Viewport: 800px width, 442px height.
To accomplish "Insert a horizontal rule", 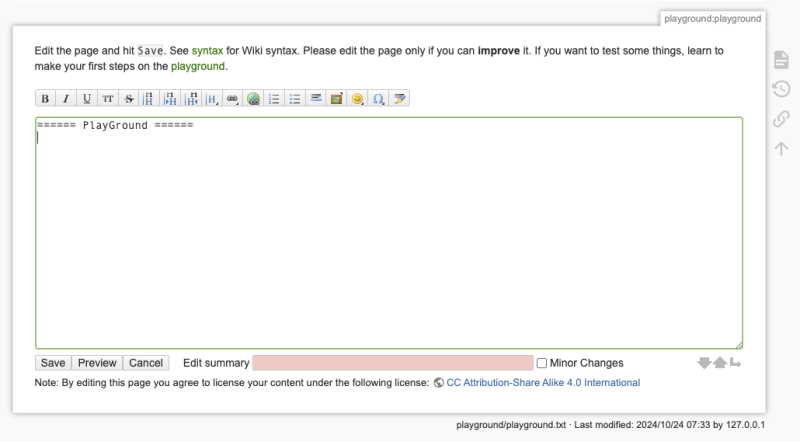I will (316, 98).
